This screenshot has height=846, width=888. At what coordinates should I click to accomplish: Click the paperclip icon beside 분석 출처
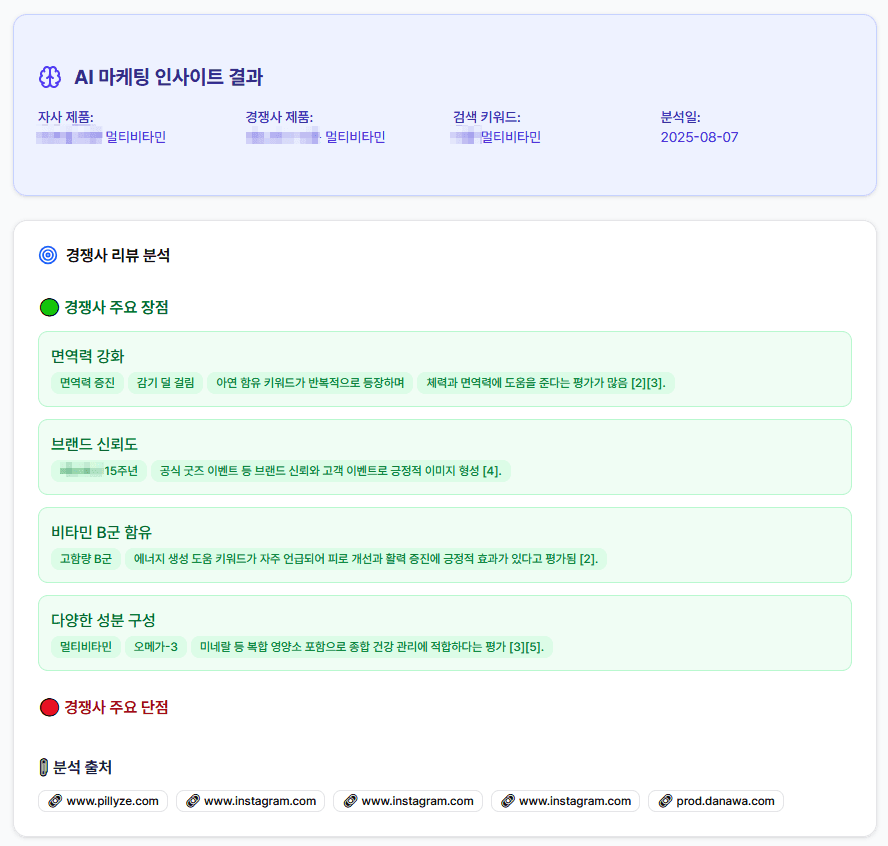click(x=44, y=765)
